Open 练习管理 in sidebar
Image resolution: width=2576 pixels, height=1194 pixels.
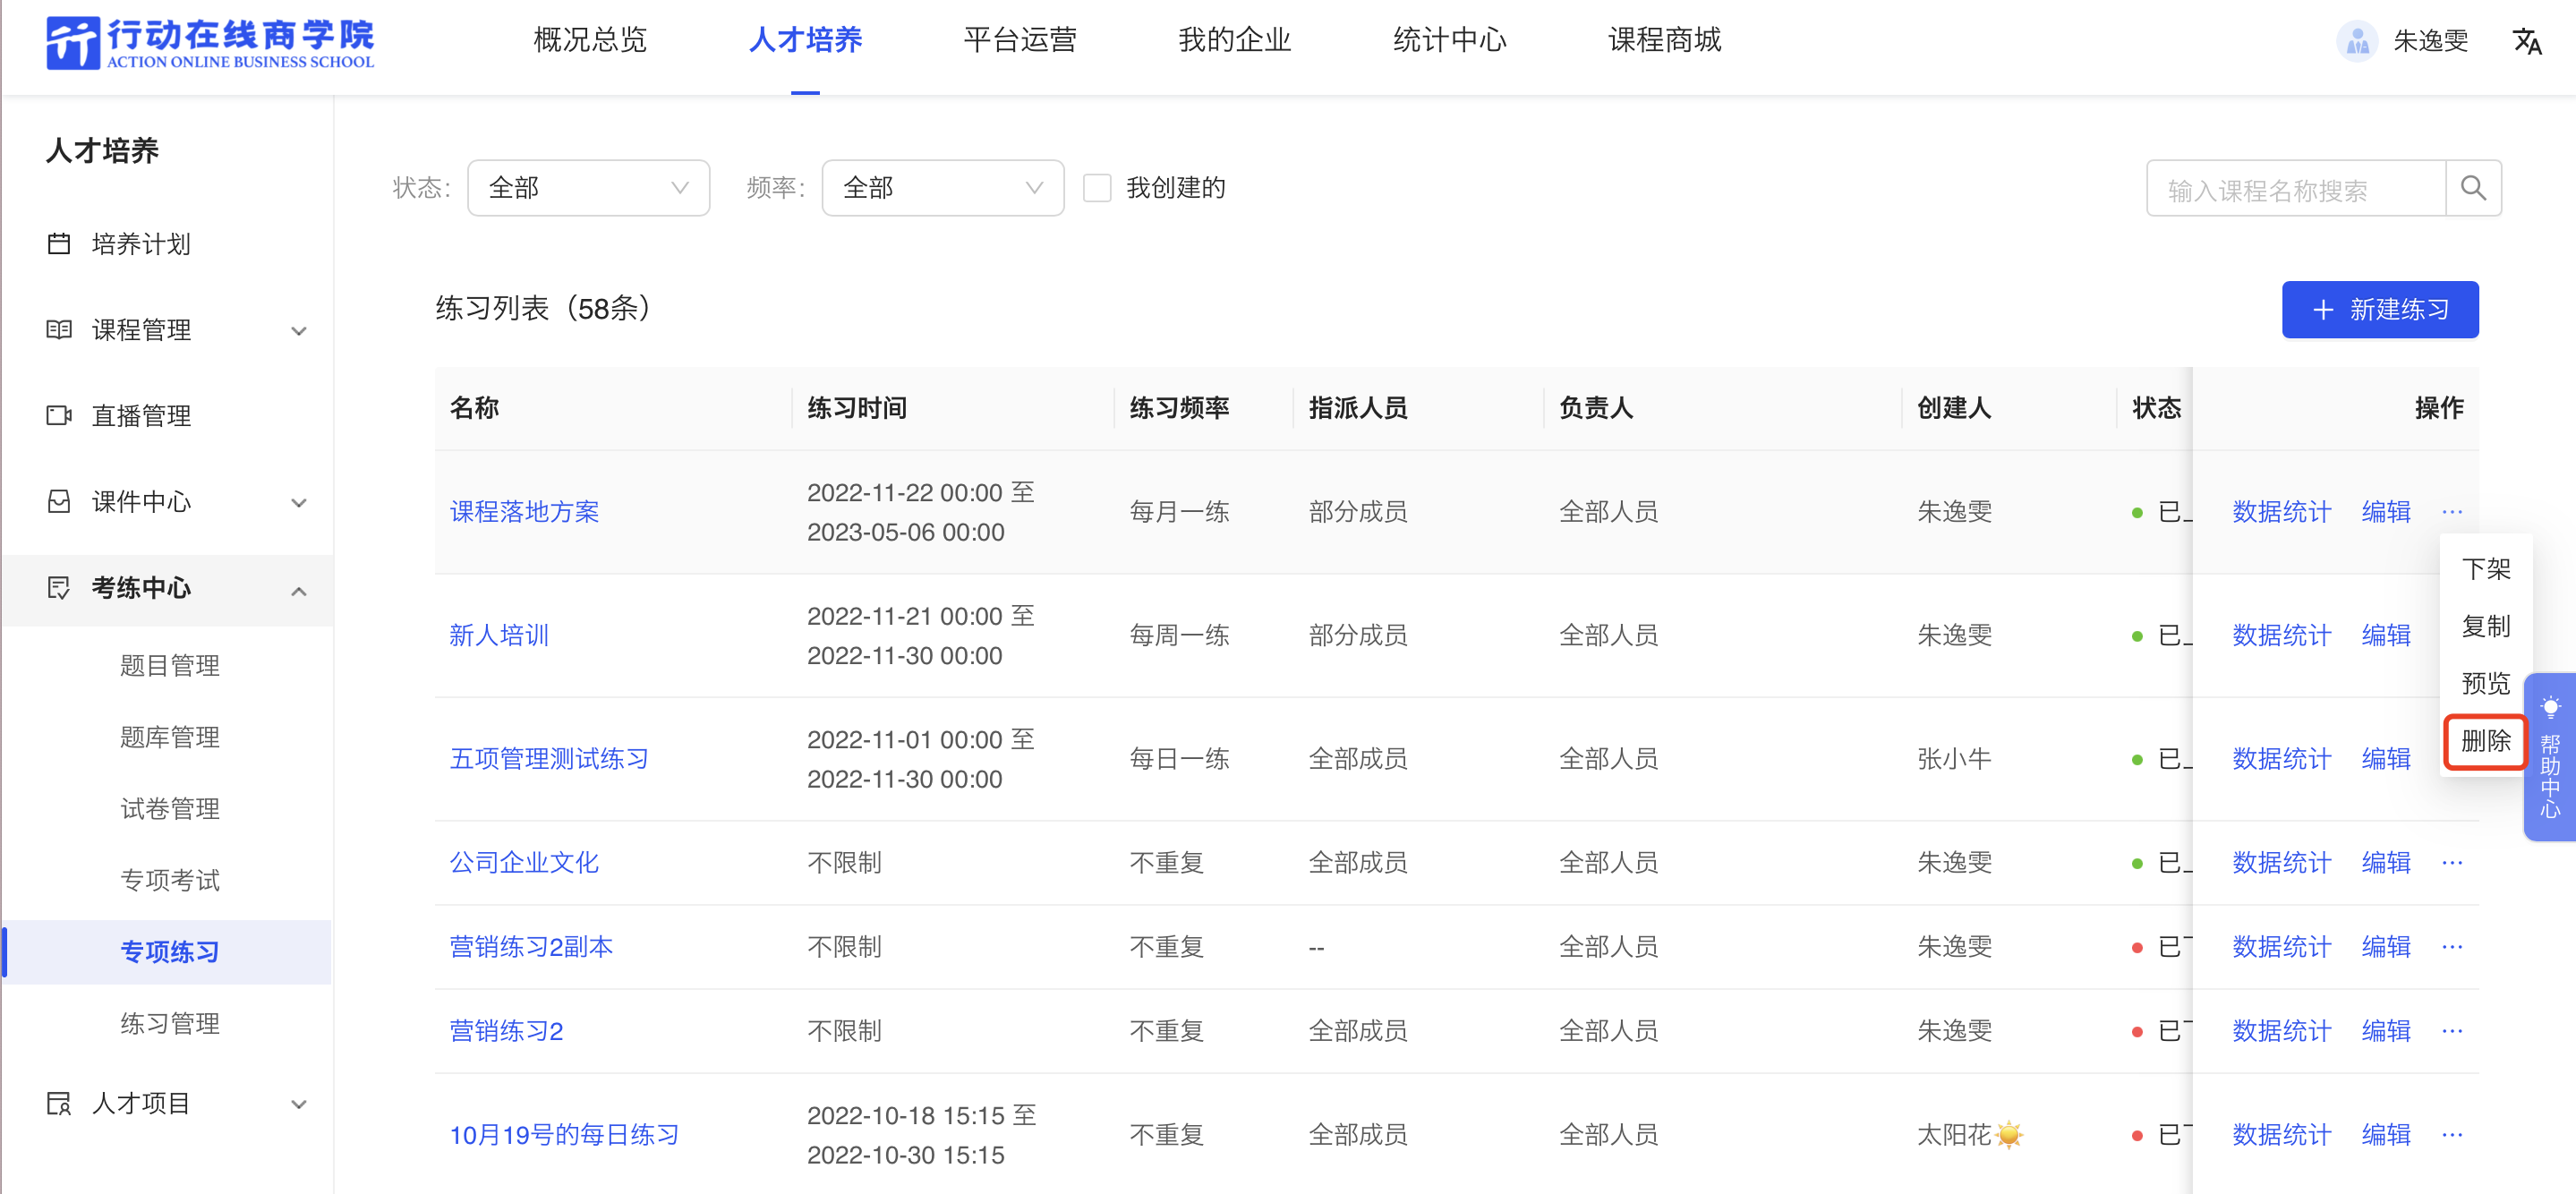[170, 1024]
